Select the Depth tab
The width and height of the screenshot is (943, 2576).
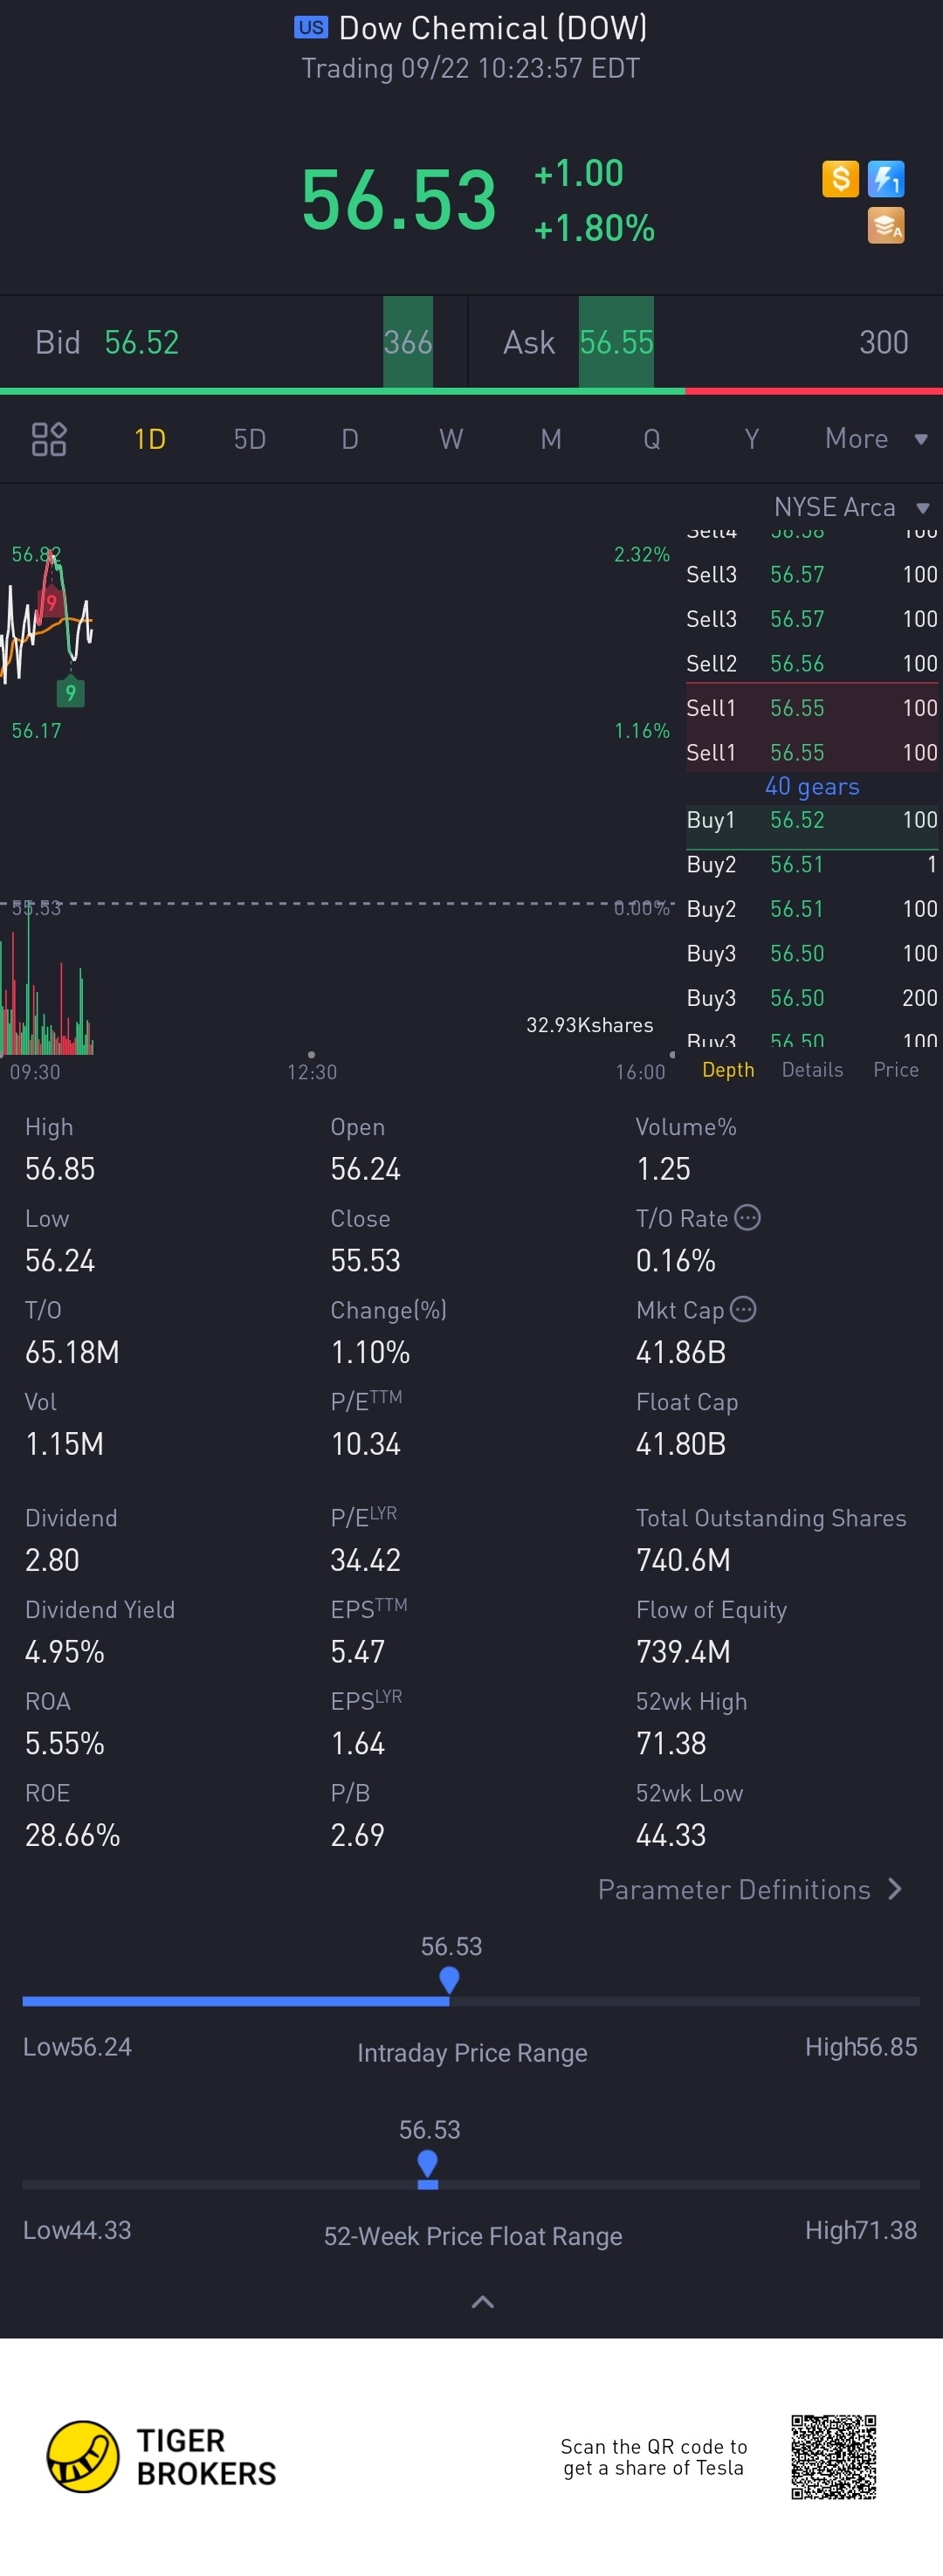(728, 1070)
